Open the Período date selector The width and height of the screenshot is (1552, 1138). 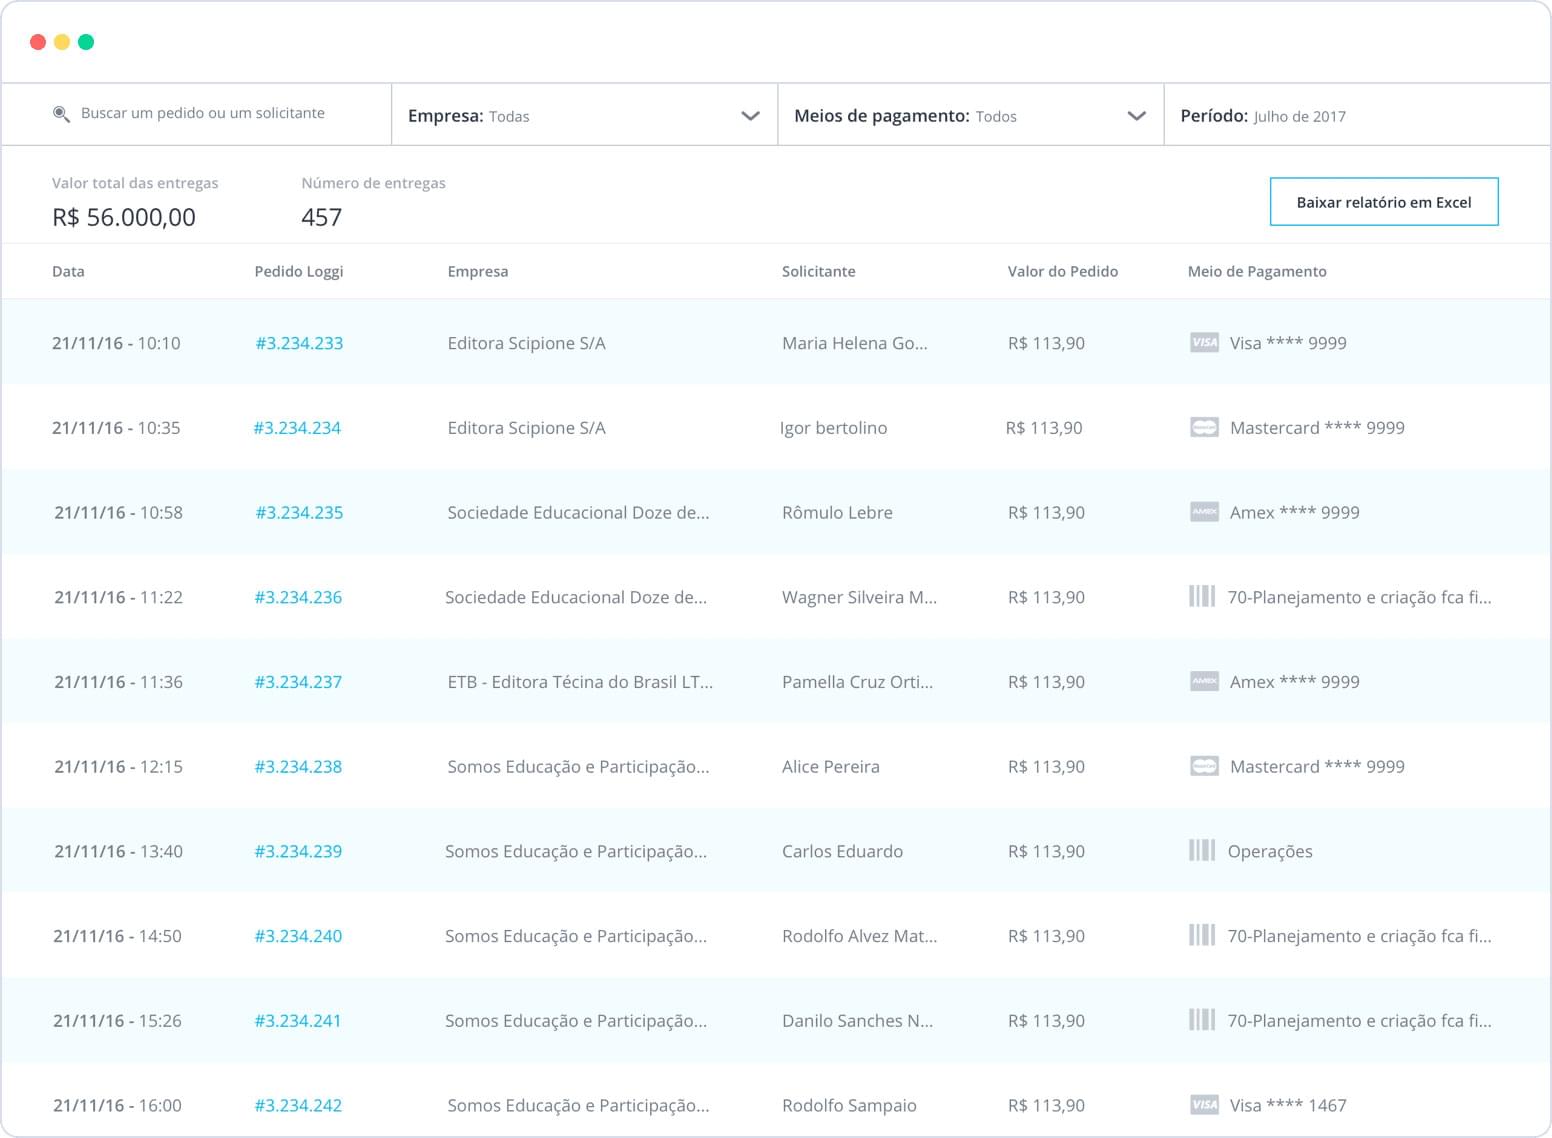tap(1300, 116)
